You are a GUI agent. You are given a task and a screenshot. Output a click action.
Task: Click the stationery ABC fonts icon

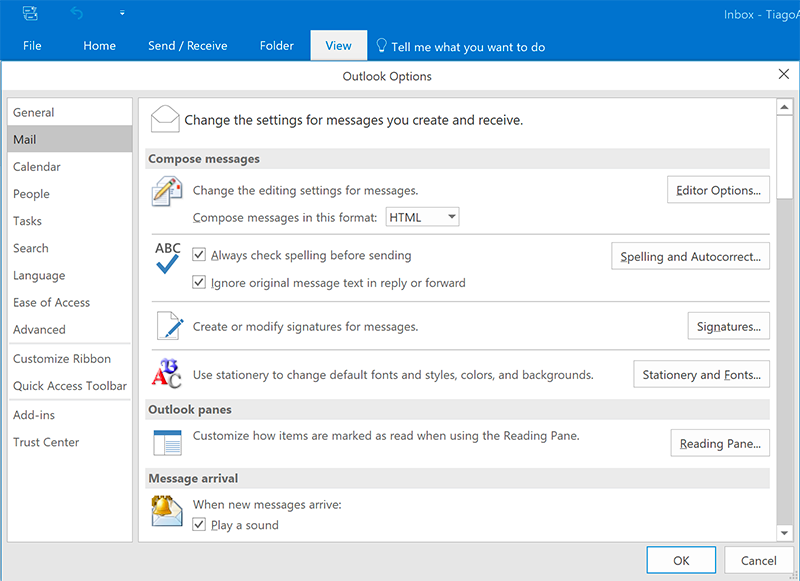pyautogui.click(x=166, y=374)
